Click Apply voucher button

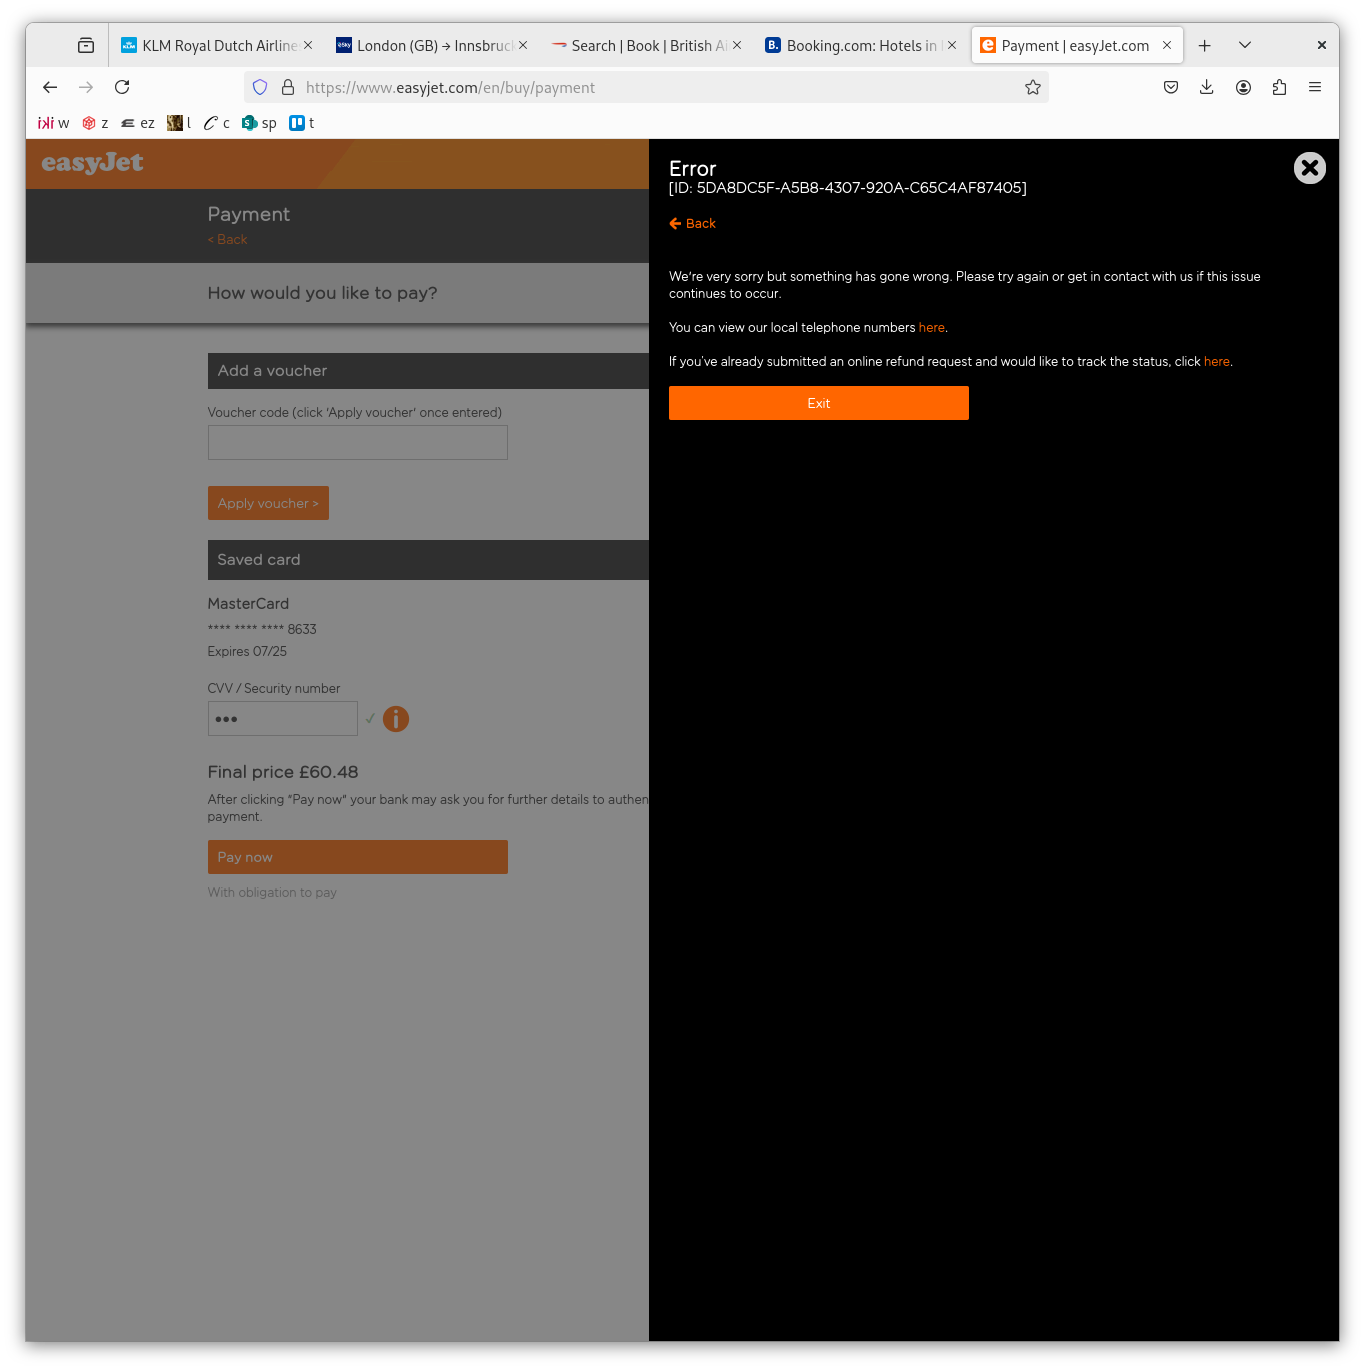[x=268, y=503]
